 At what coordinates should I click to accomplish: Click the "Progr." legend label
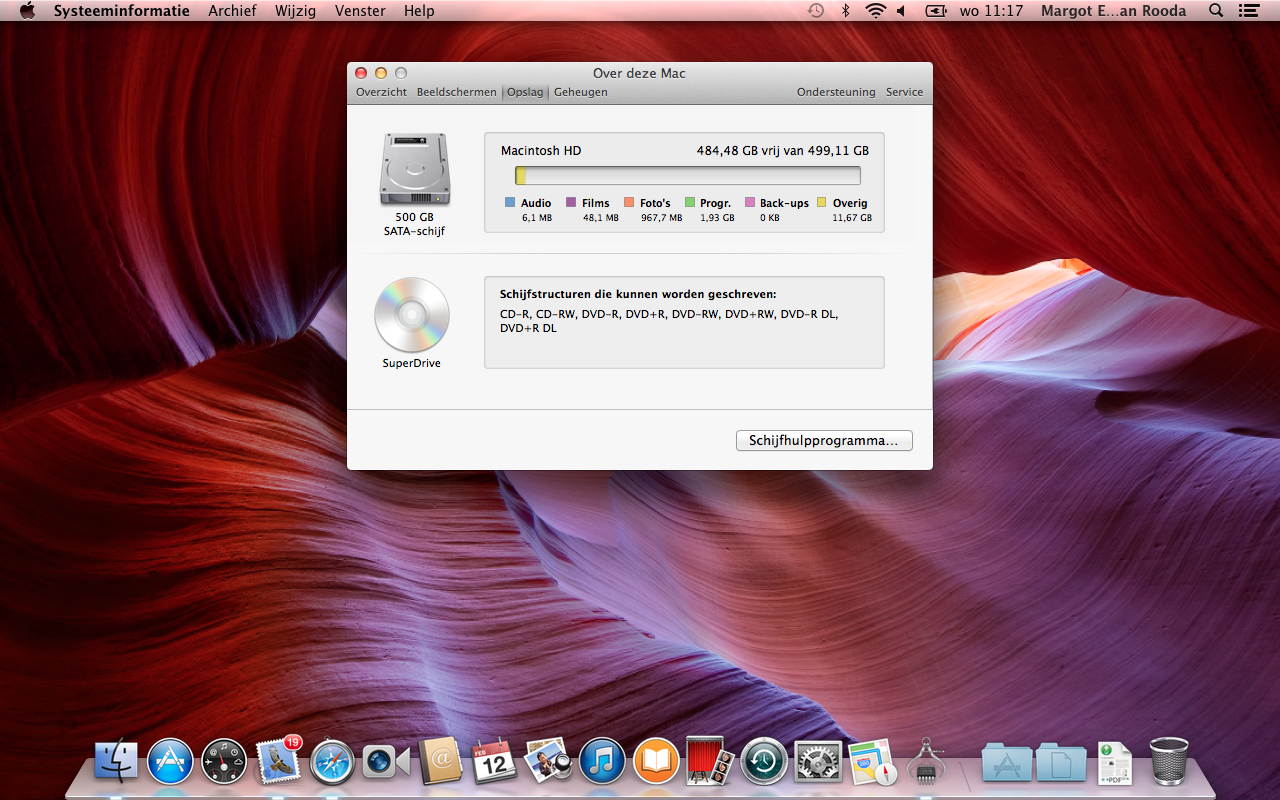click(x=716, y=203)
